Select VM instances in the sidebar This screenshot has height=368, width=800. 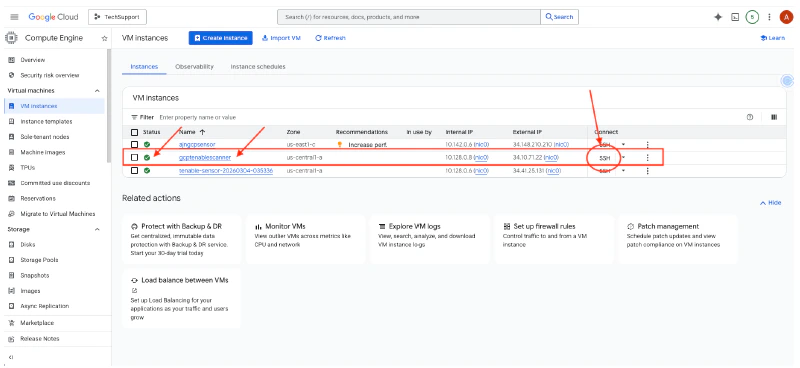point(54,106)
